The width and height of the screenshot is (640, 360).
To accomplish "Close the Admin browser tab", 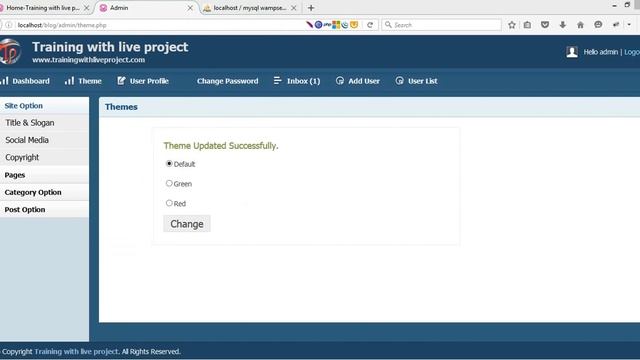I will (x=190, y=8).
